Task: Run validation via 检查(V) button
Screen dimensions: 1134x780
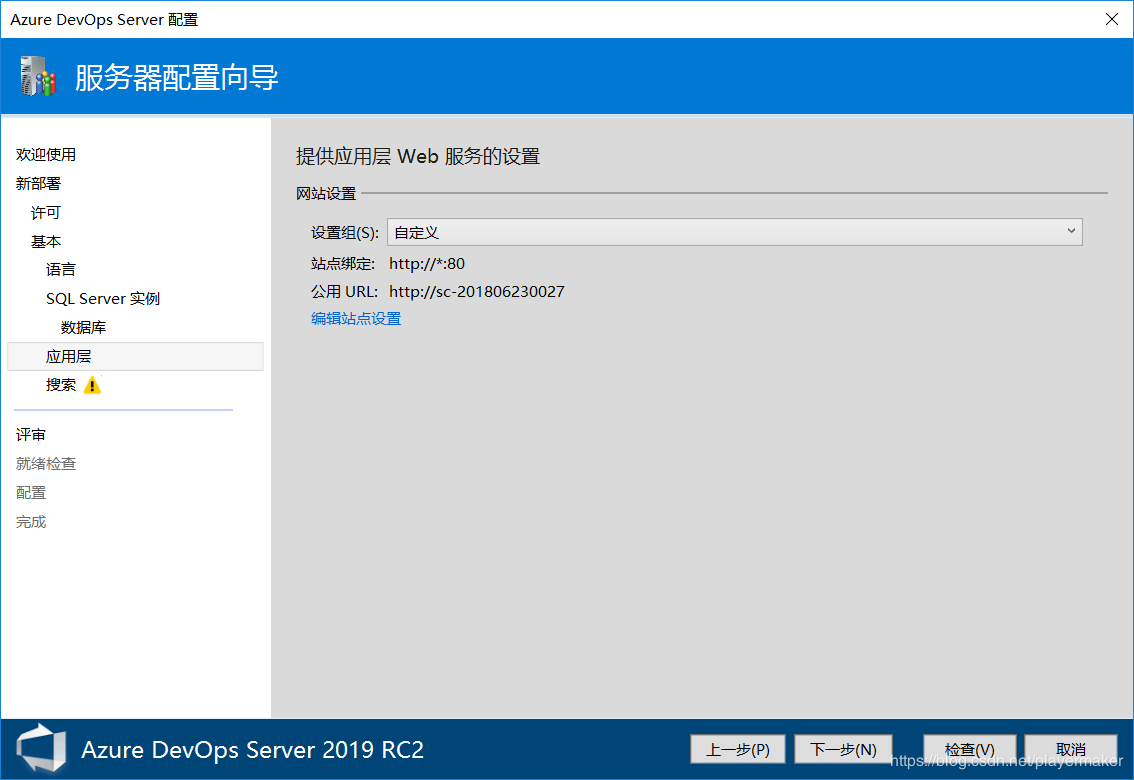Action: (x=969, y=749)
